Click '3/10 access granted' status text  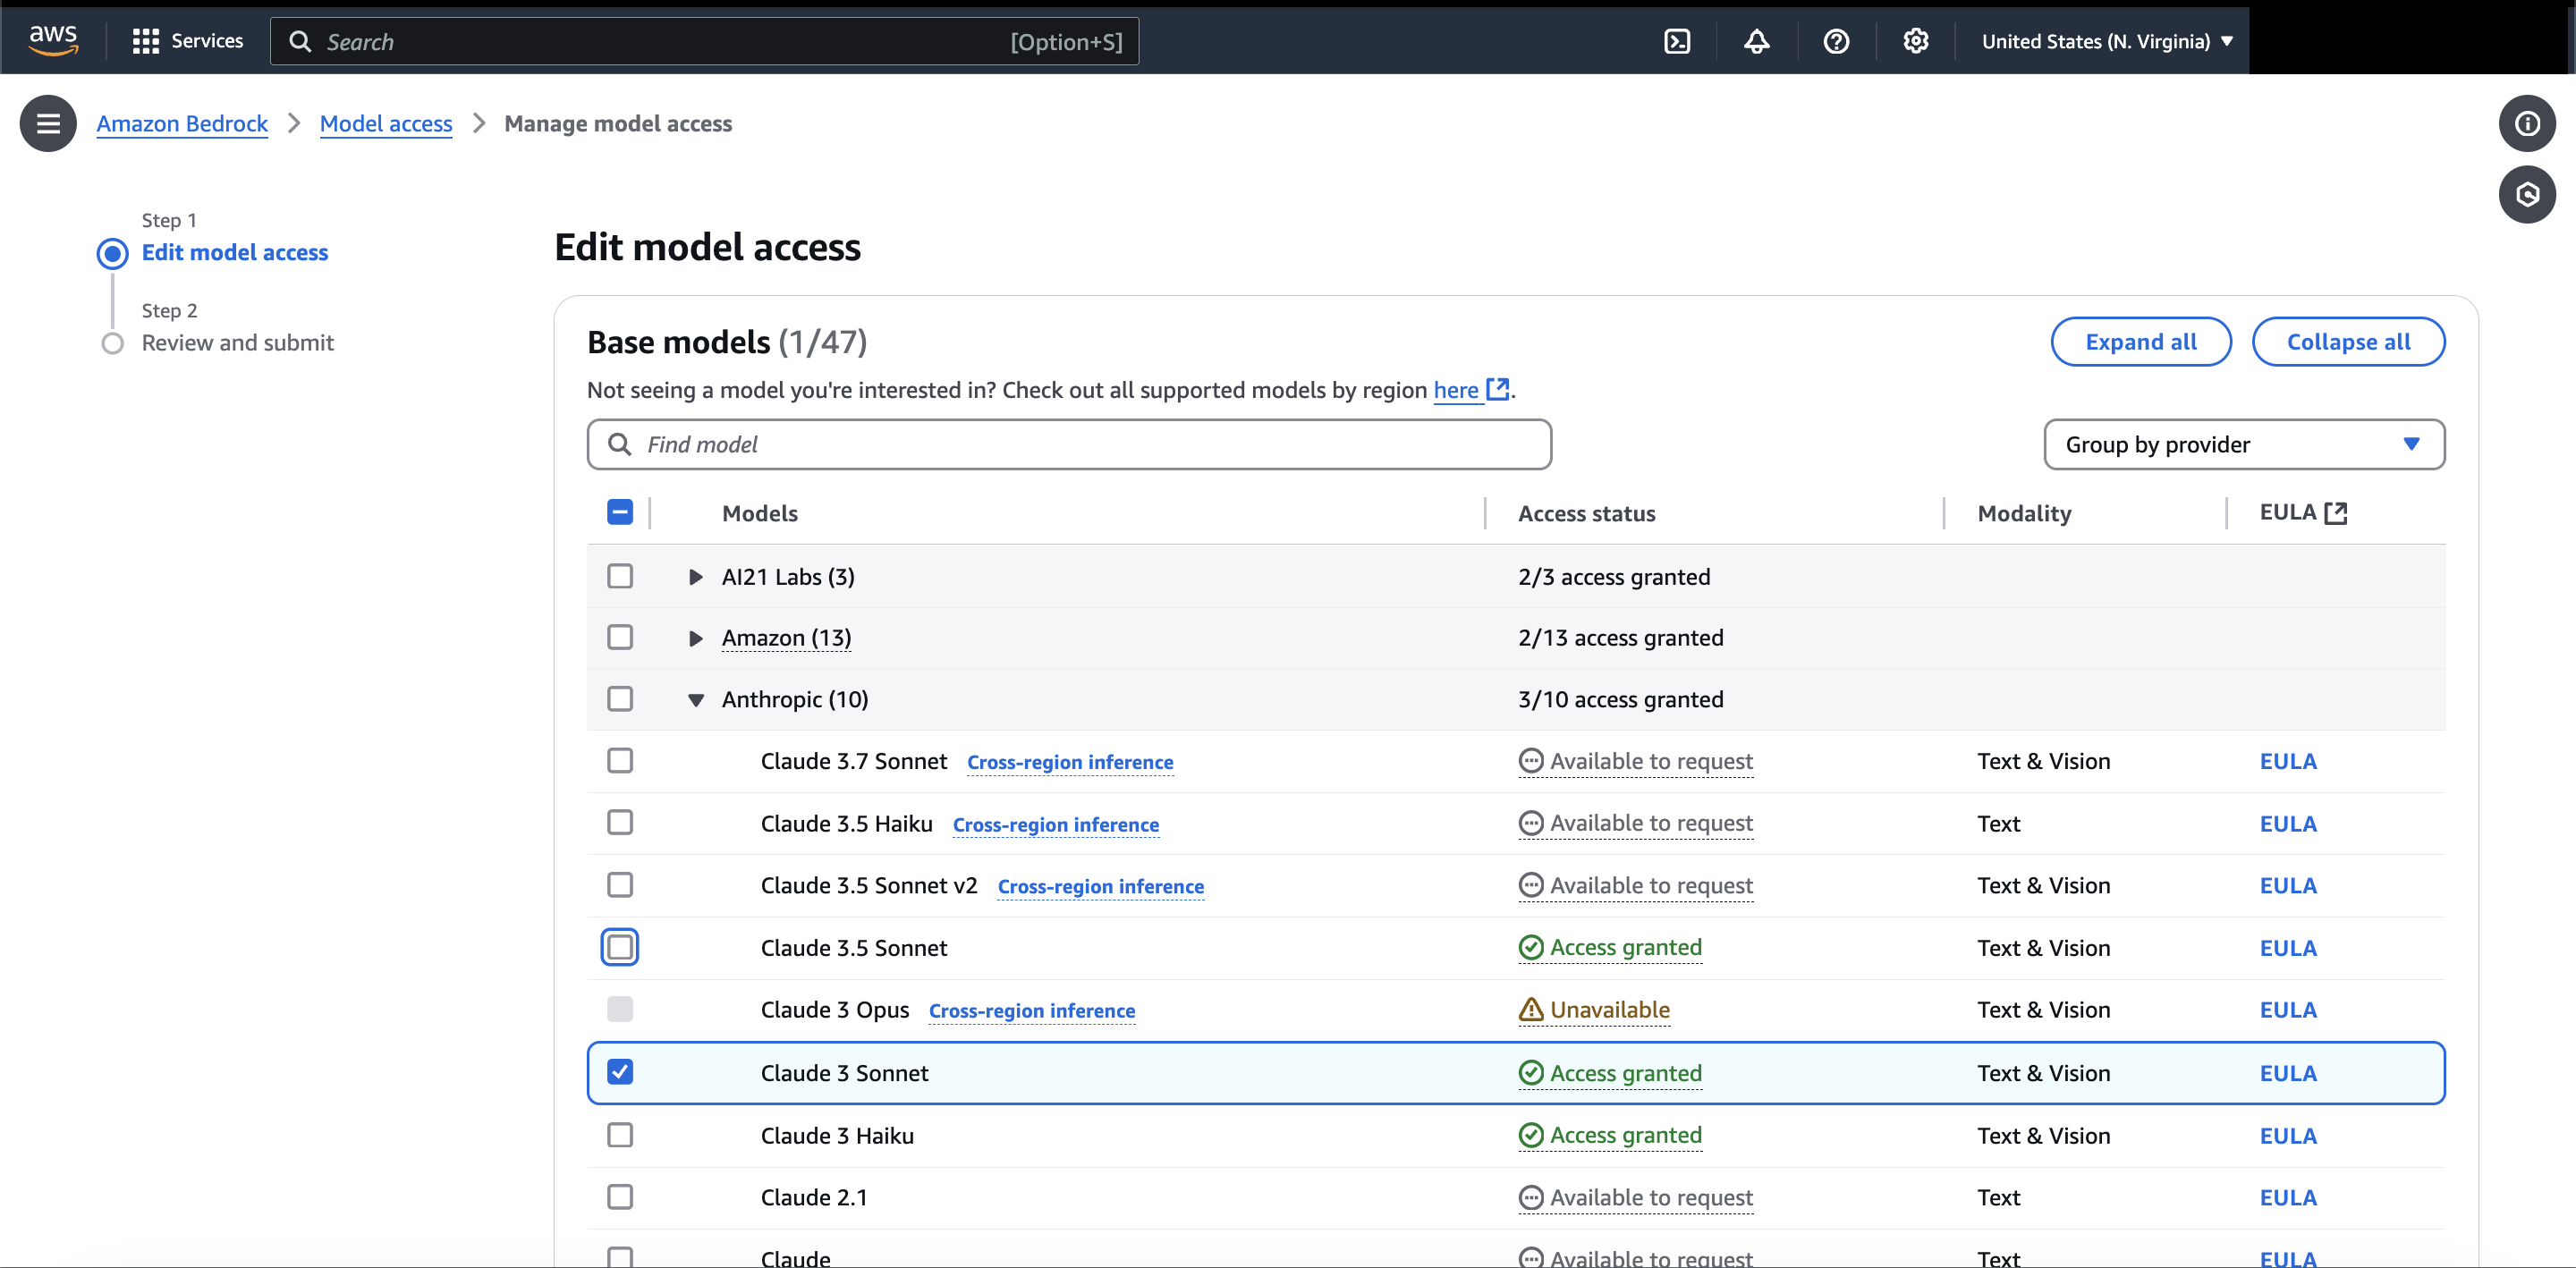point(1620,699)
